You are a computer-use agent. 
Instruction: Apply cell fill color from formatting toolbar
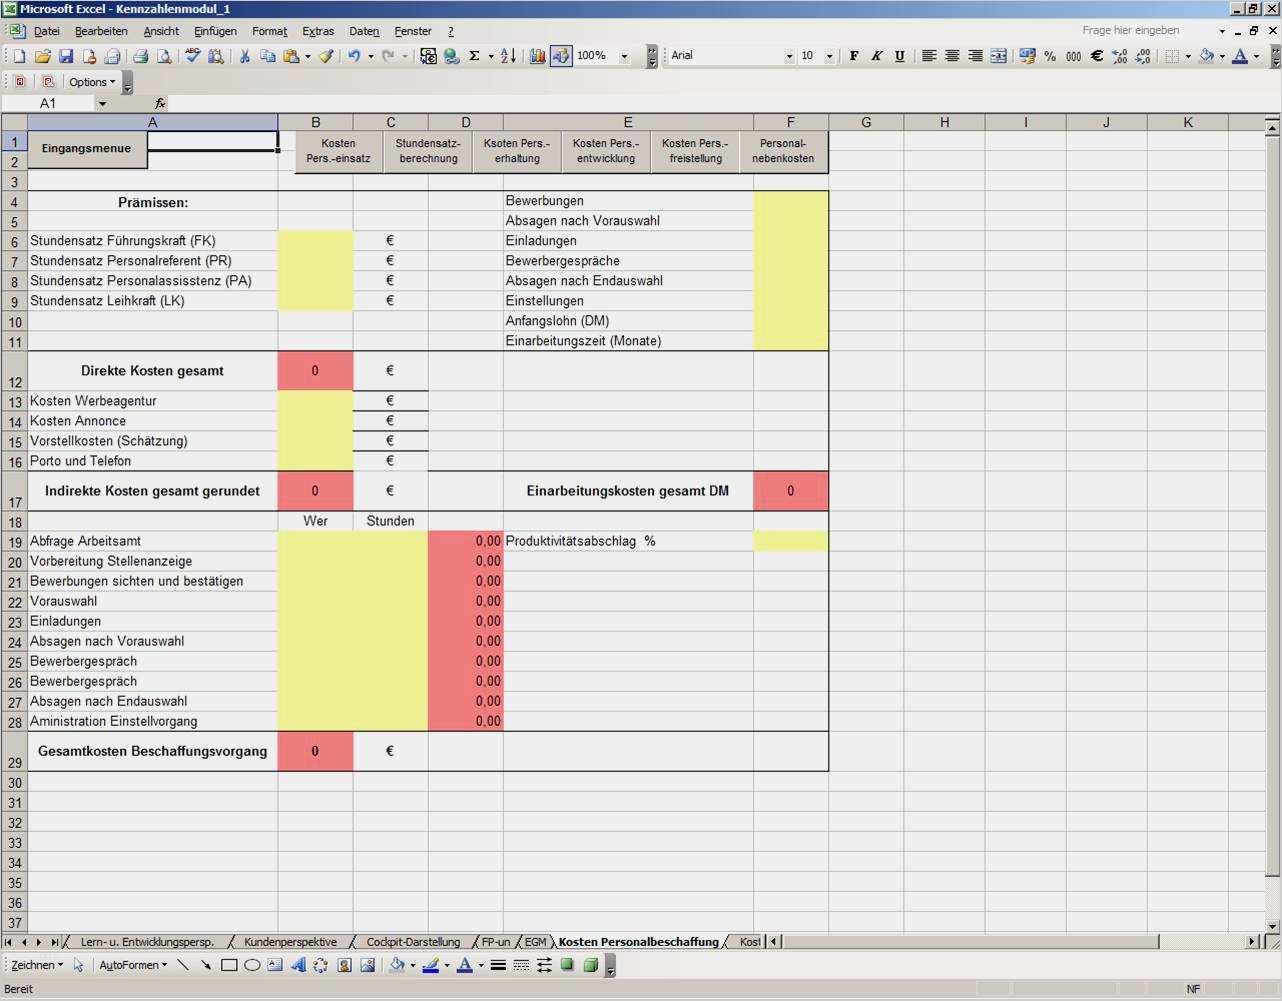[1206, 57]
